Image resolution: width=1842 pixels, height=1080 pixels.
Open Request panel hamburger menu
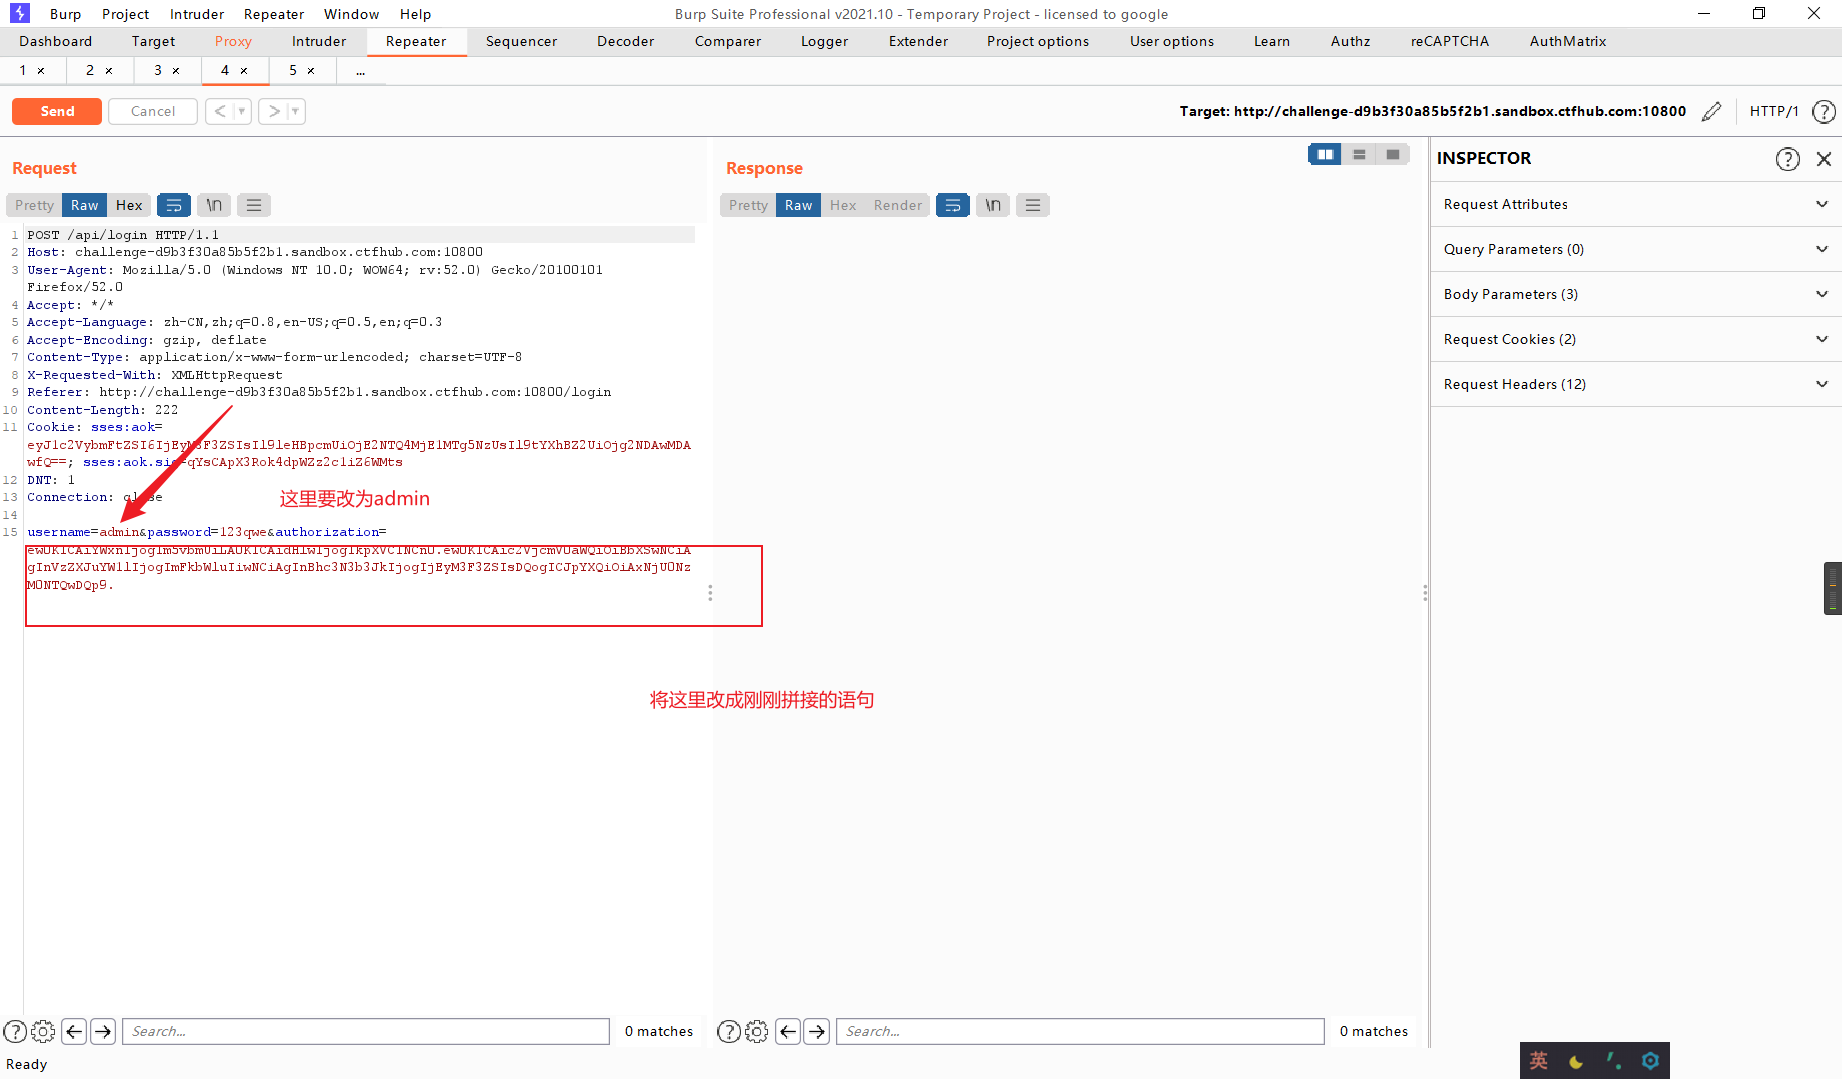click(254, 205)
